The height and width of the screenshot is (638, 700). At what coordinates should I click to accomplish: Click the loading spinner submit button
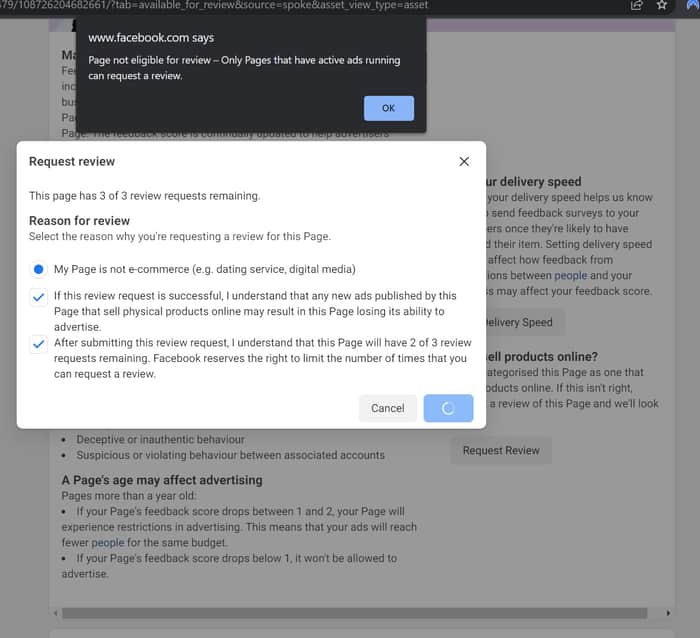point(448,408)
